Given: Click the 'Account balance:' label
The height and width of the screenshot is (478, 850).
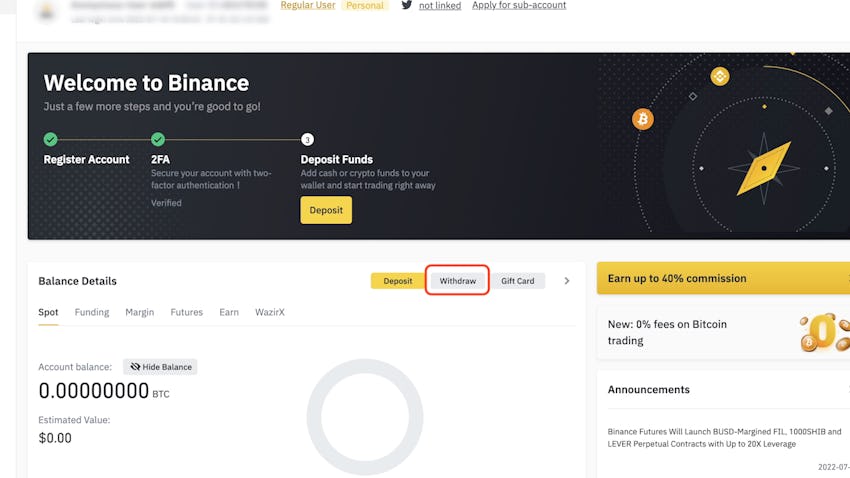Looking at the screenshot, I should click(x=75, y=367).
